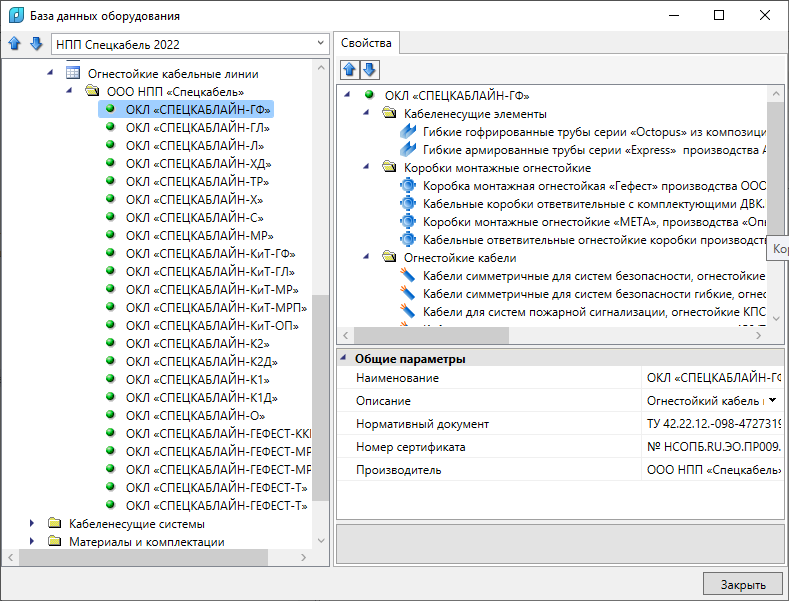The image size is (789, 601).
Task: Click the folder icon of Кабеленесущие элементы
Action: 389,113
